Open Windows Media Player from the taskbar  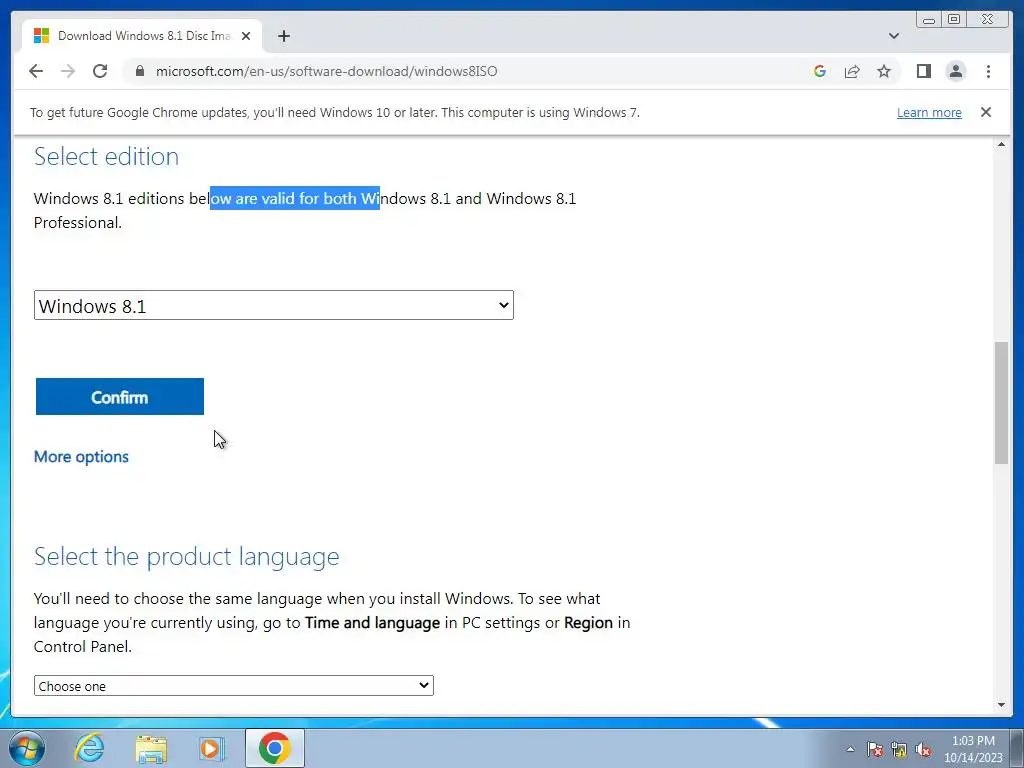click(x=212, y=748)
